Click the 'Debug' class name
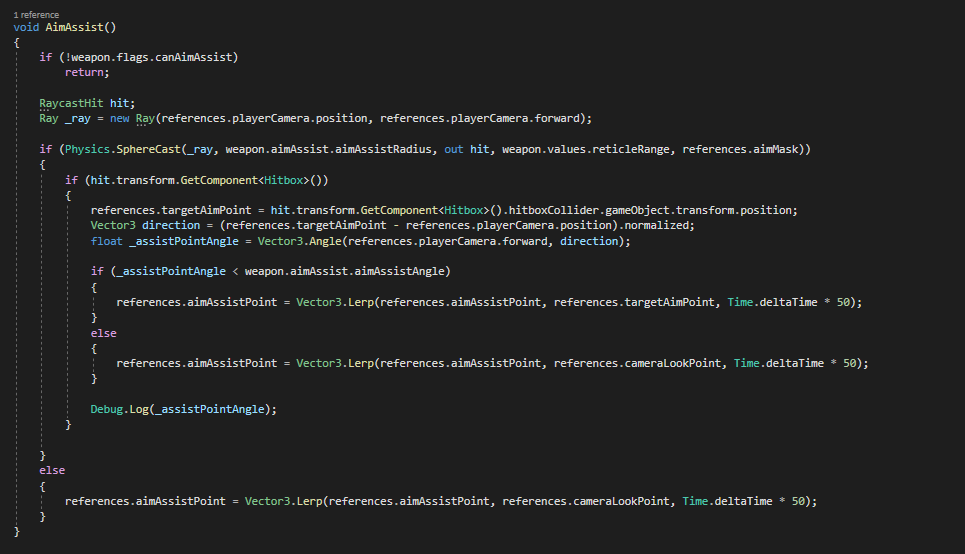This screenshot has width=965, height=554. (106, 409)
